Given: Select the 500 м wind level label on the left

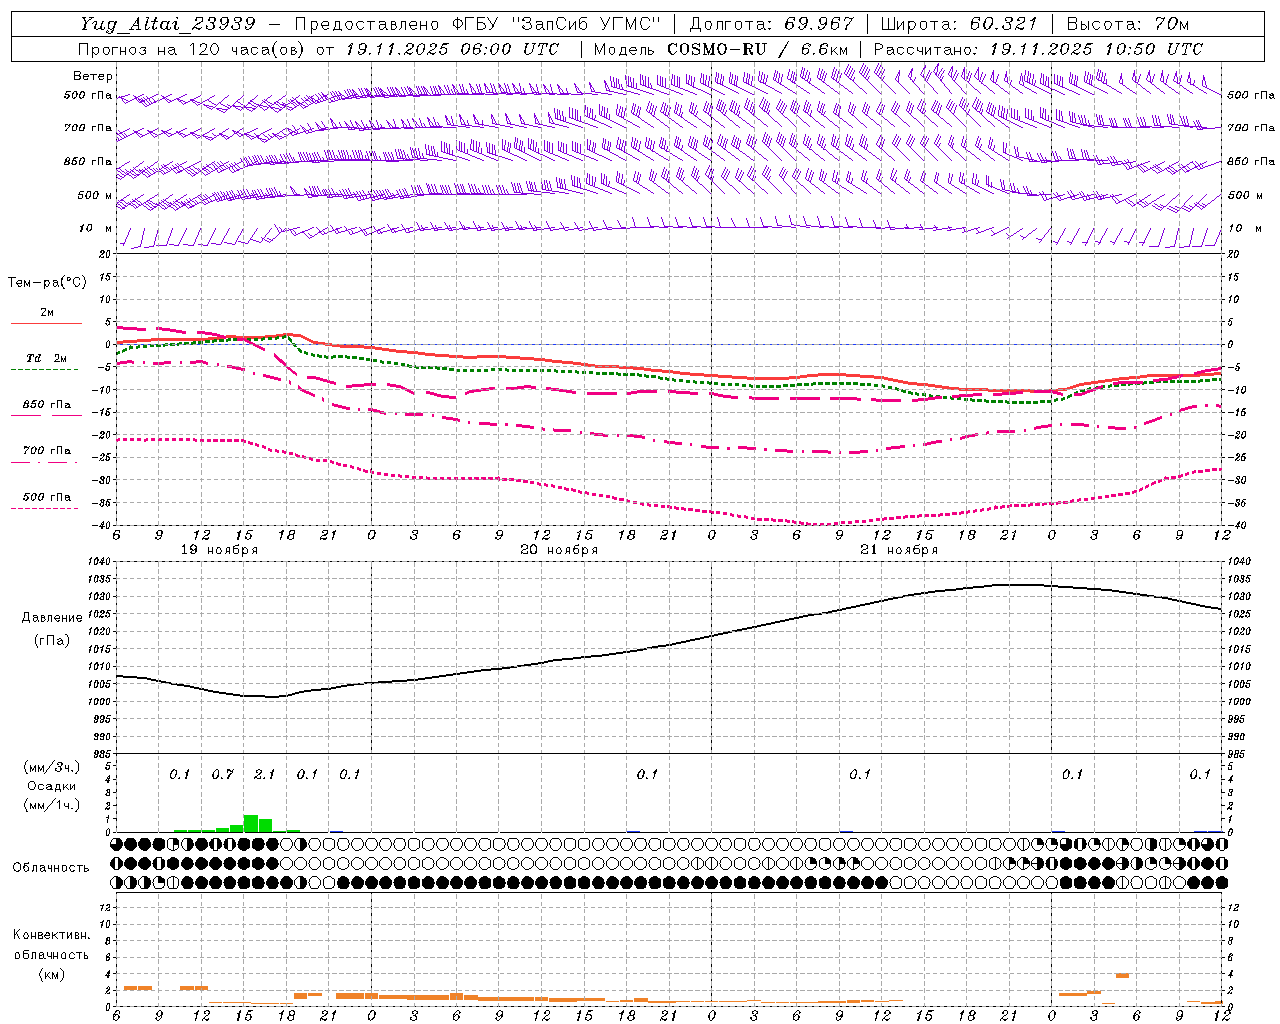Looking at the screenshot, I should 96,195.
